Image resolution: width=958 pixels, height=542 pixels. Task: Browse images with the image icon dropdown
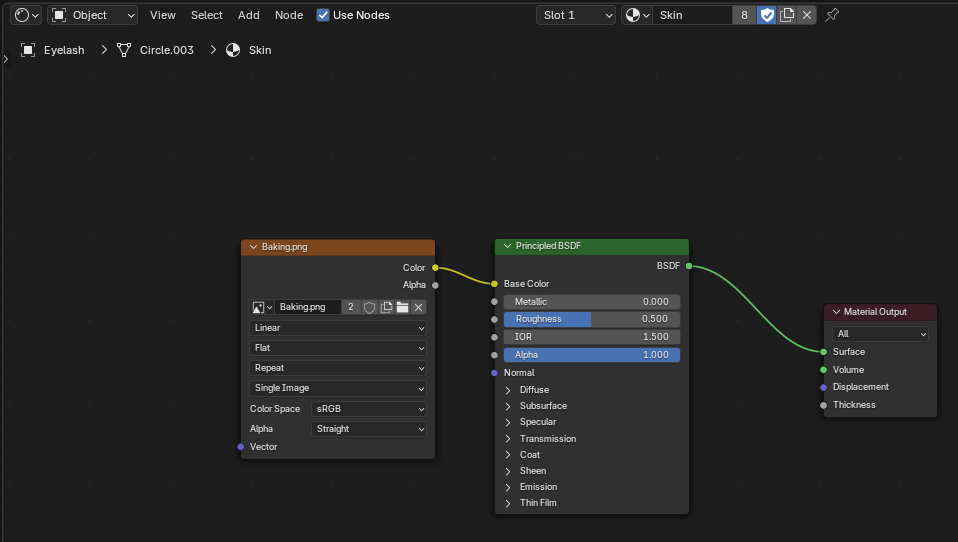click(x=262, y=307)
